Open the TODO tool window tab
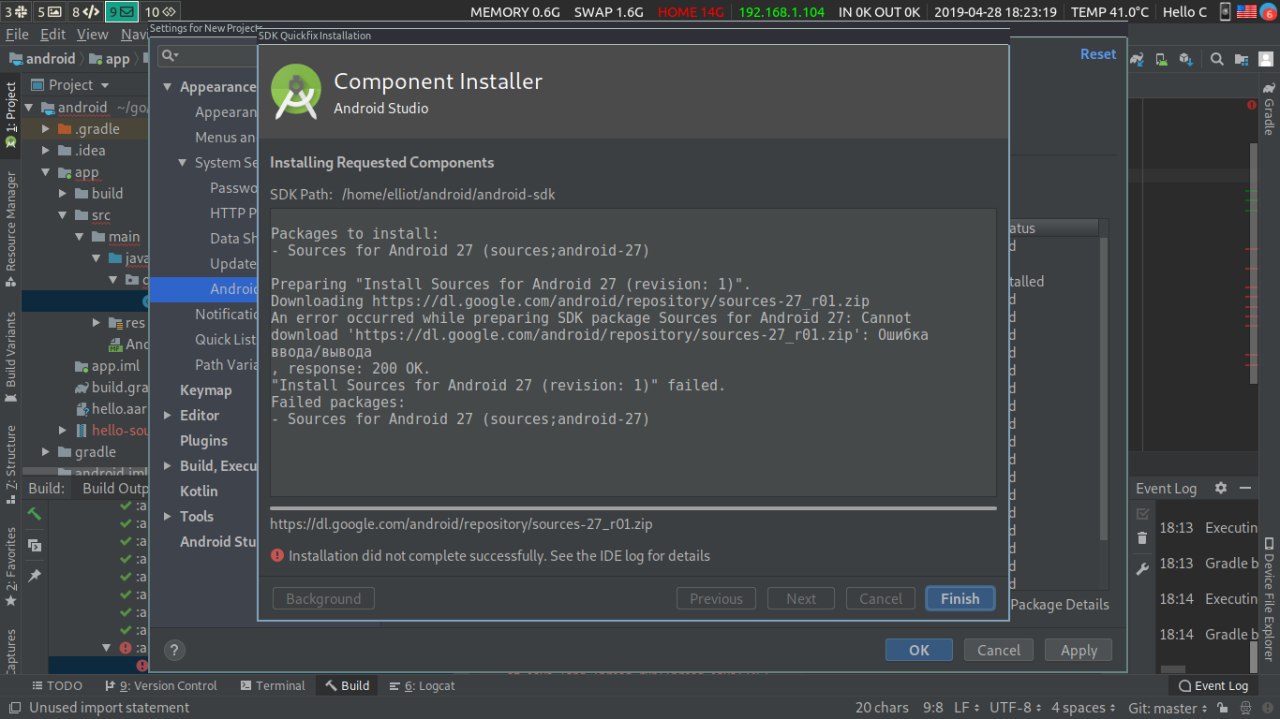 [57, 685]
